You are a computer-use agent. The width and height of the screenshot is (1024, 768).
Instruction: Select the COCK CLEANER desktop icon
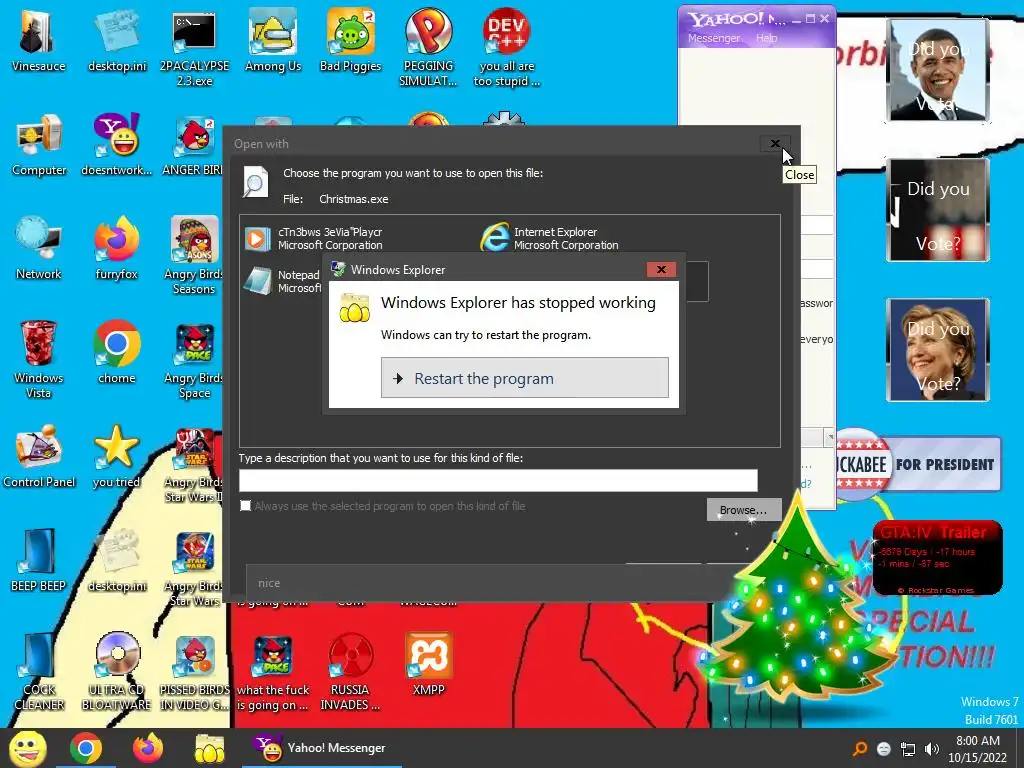(x=39, y=672)
